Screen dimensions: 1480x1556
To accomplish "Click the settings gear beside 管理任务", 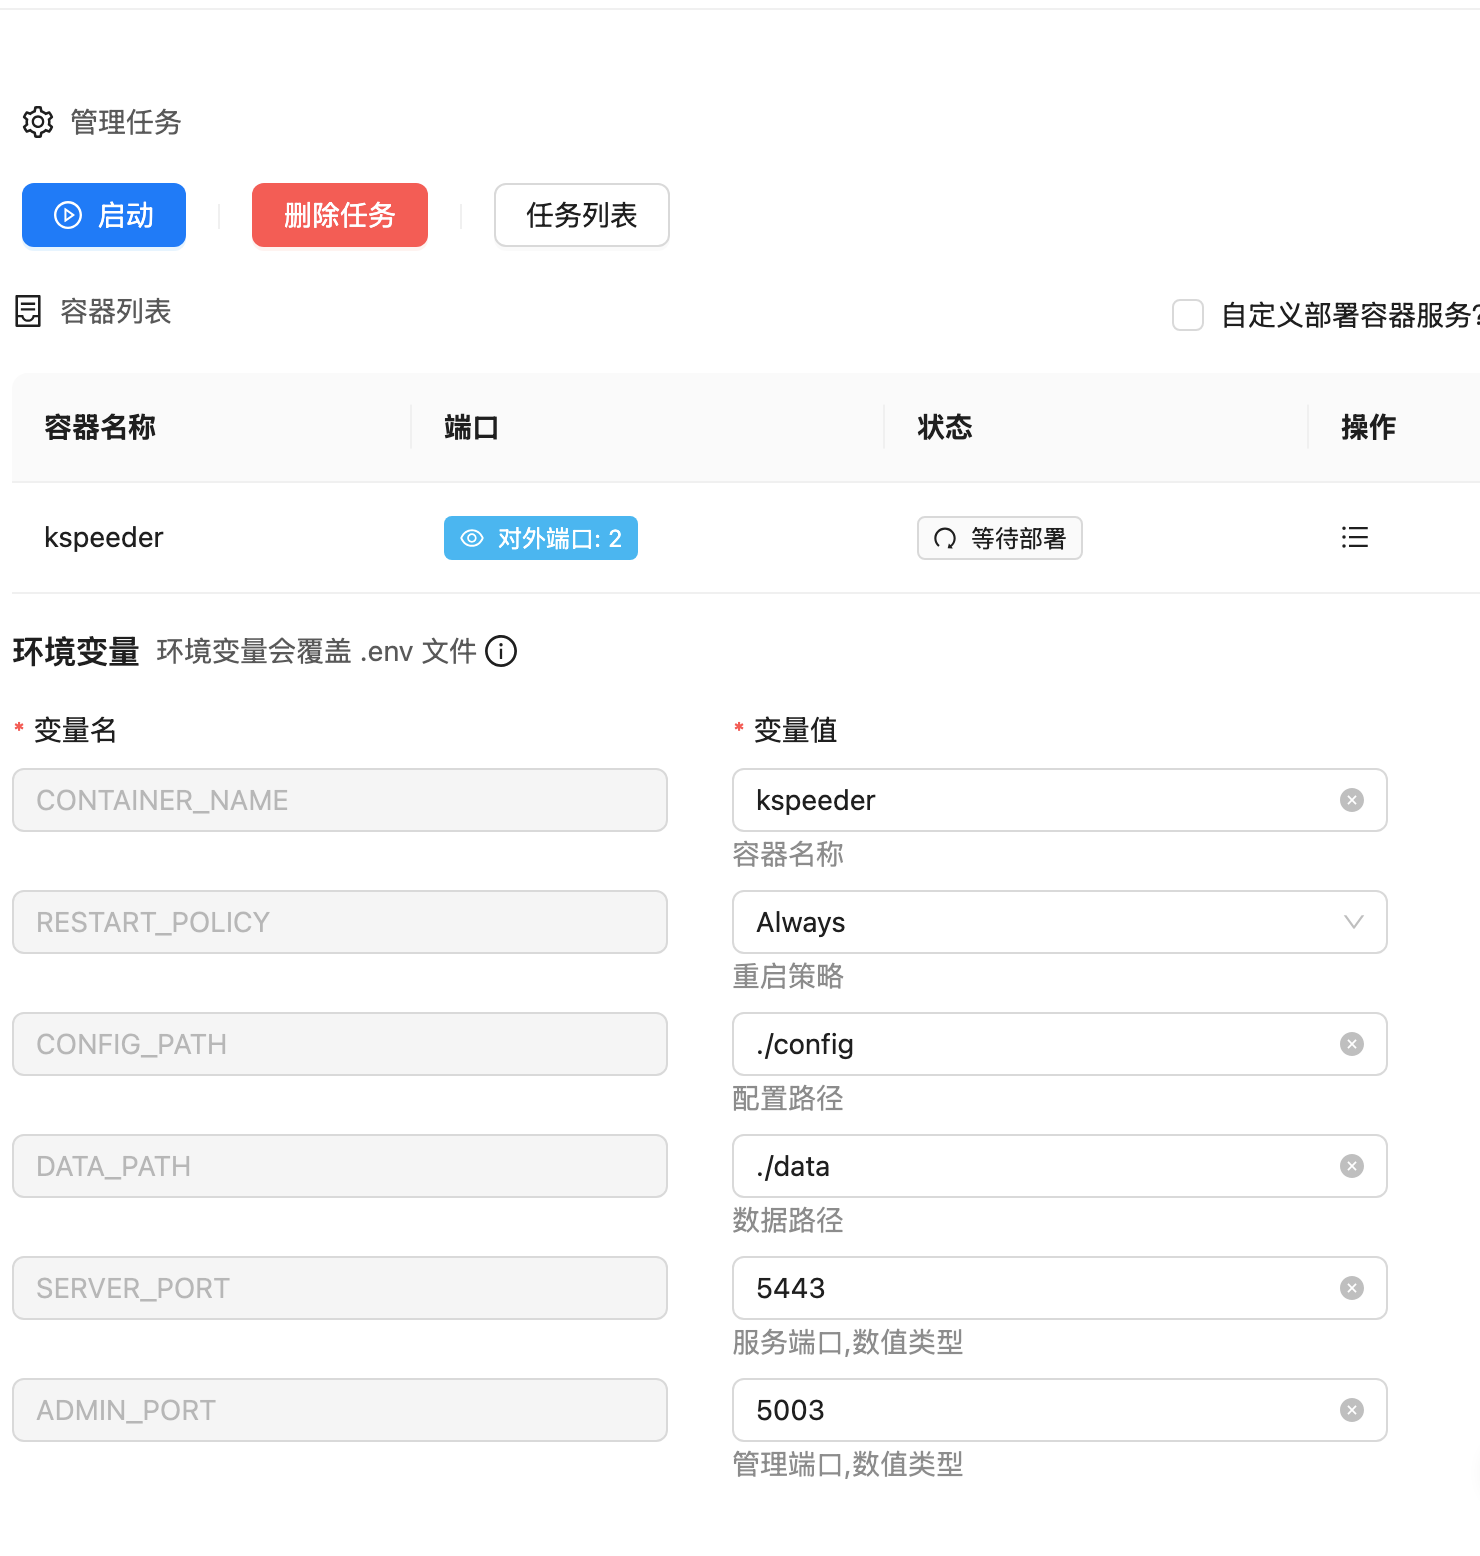I will (x=37, y=122).
